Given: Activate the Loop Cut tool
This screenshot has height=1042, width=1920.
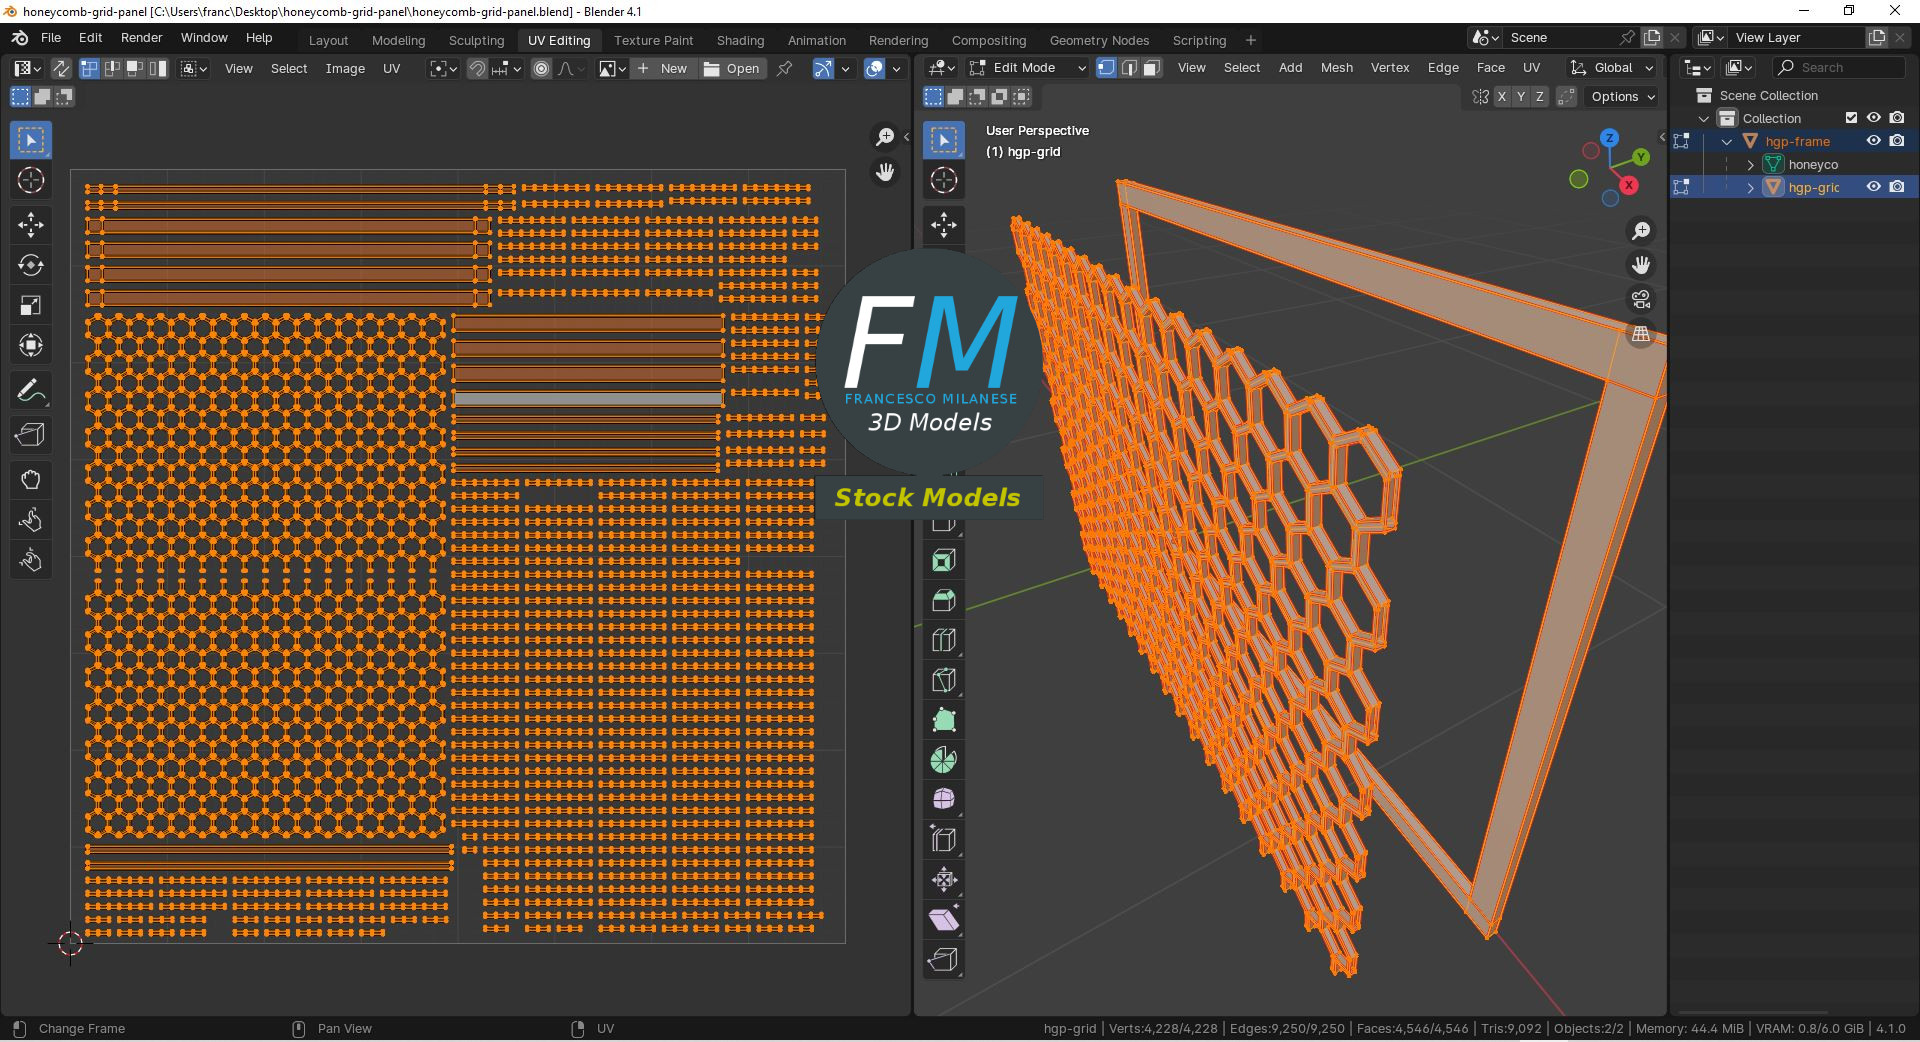Looking at the screenshot, I should 943,640.
